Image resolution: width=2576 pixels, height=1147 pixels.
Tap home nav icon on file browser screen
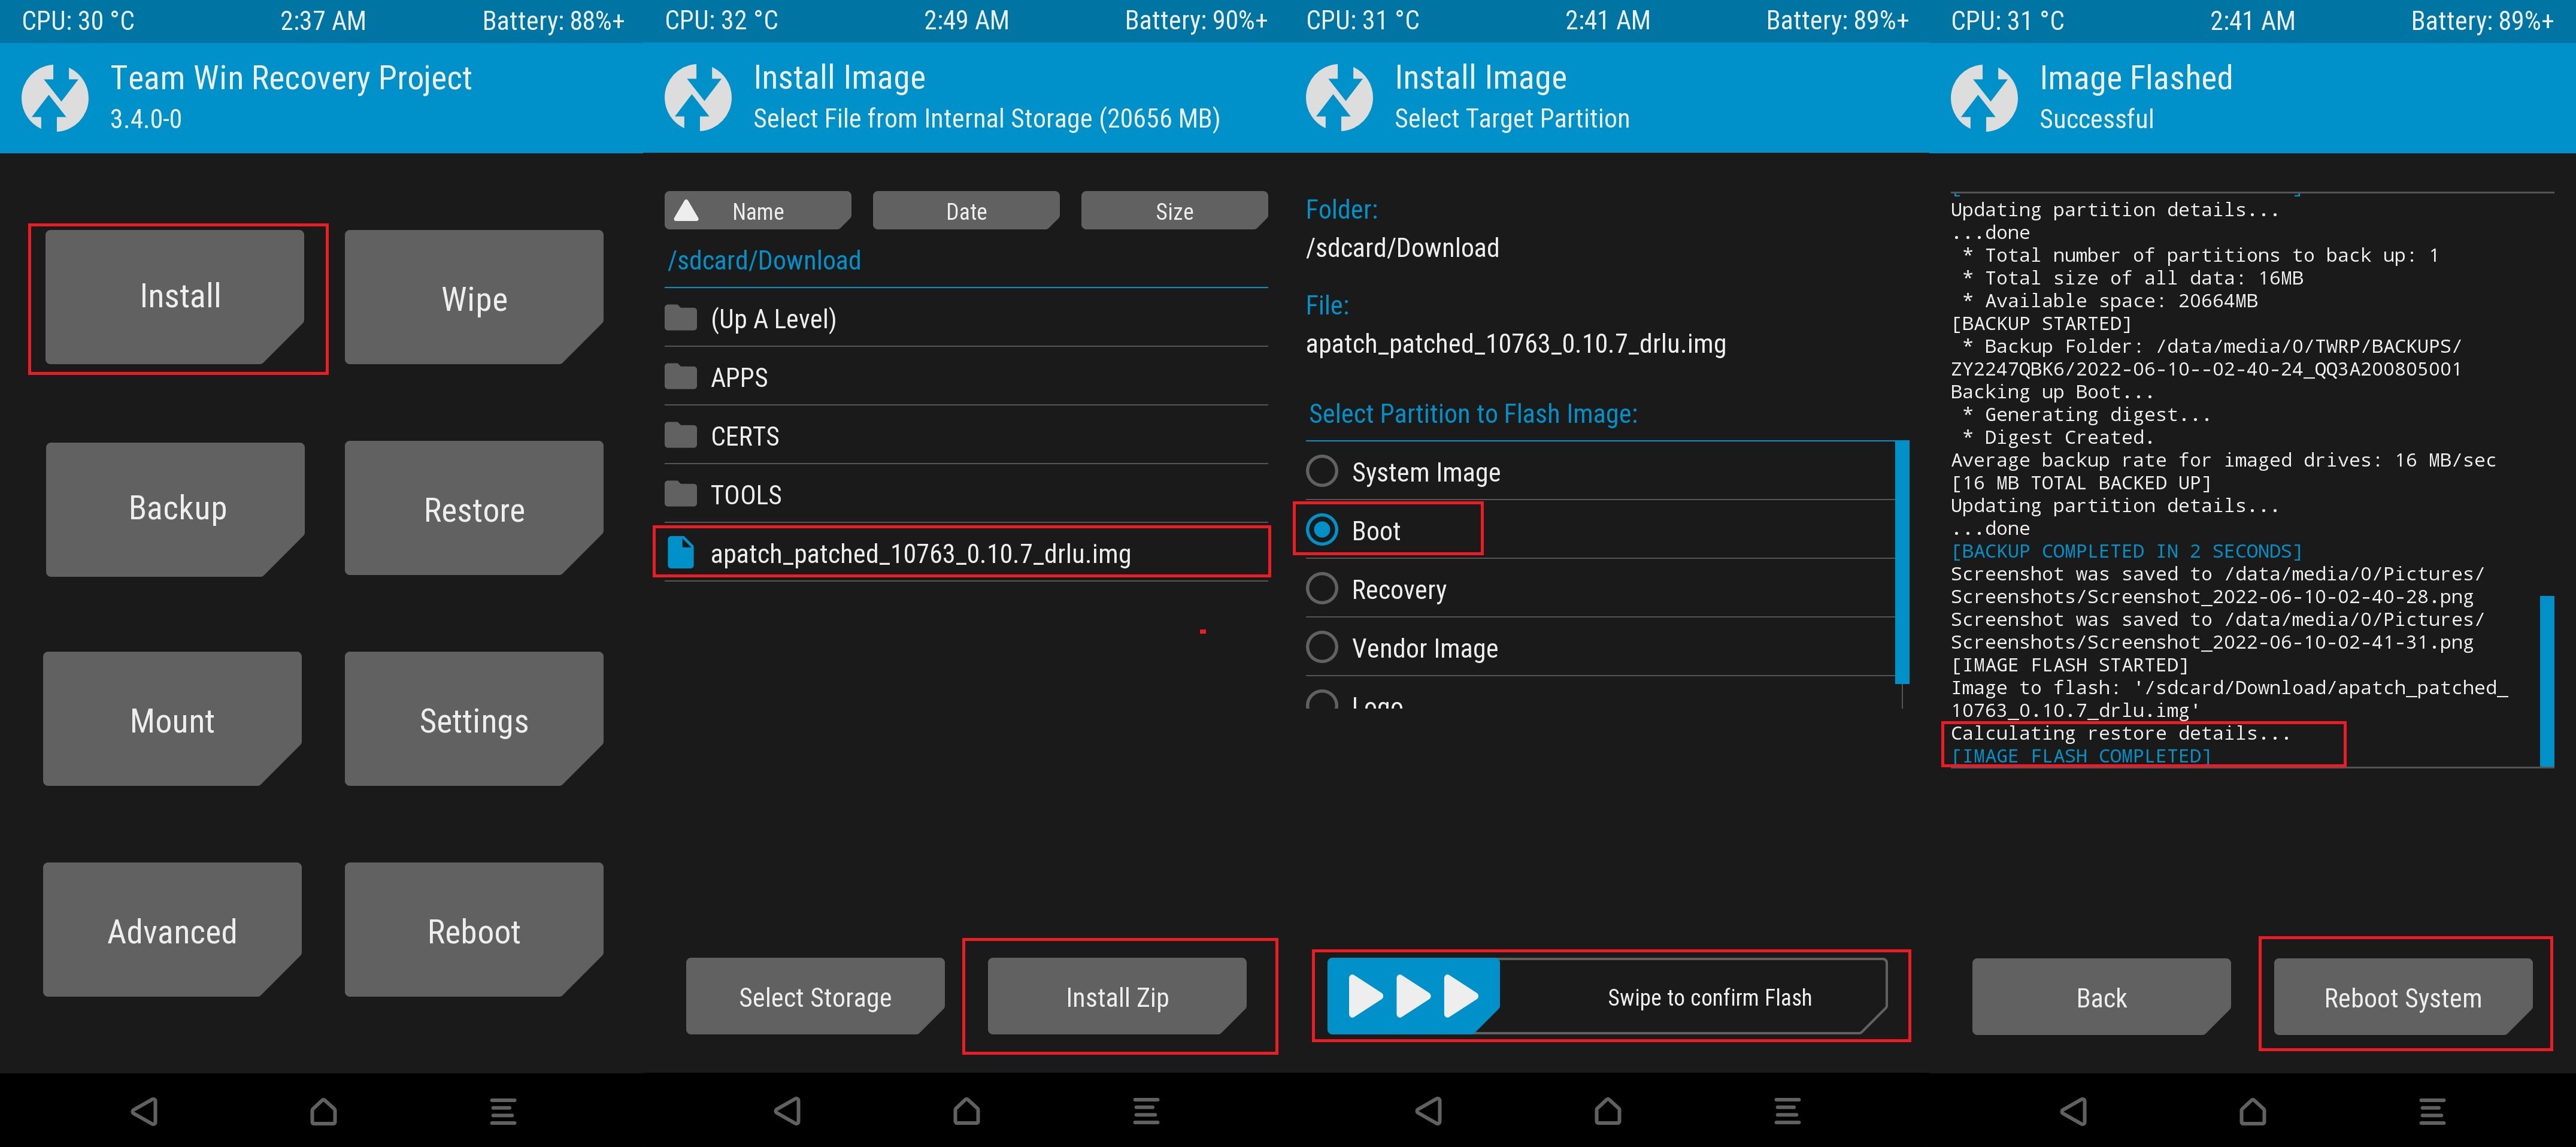coord(966,1111)
